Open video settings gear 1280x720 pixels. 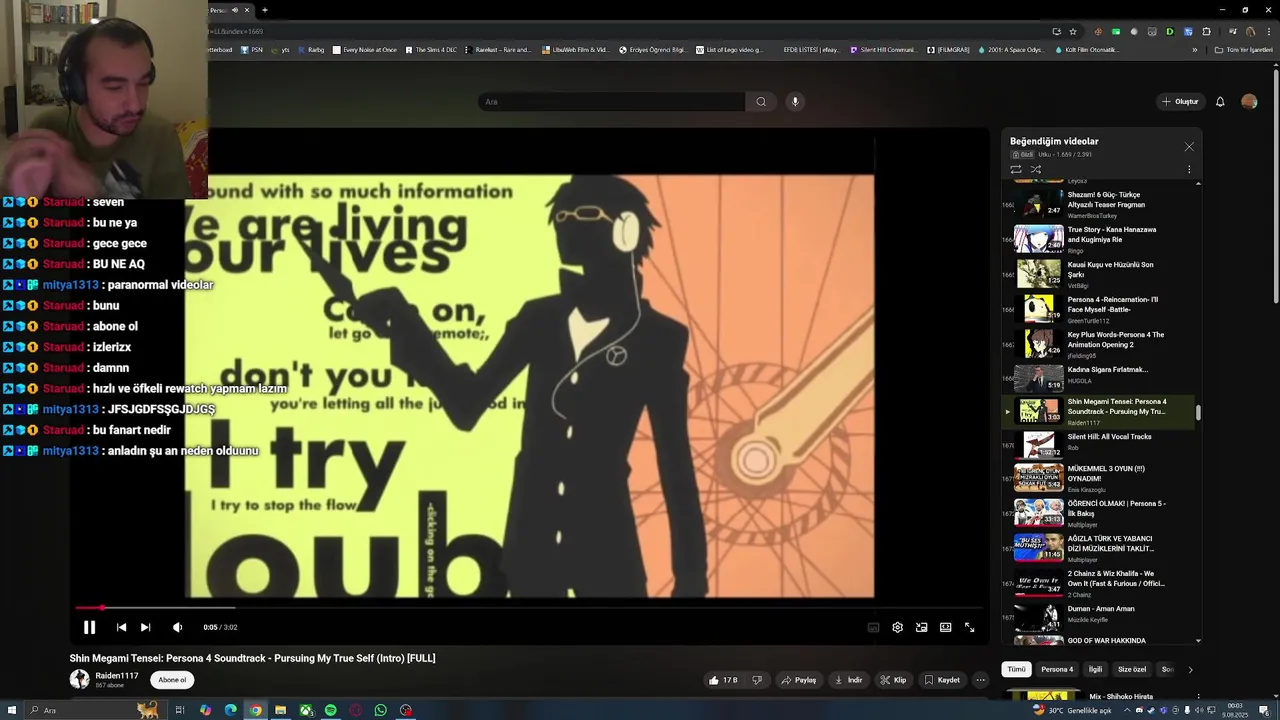(x=897, y=627)
